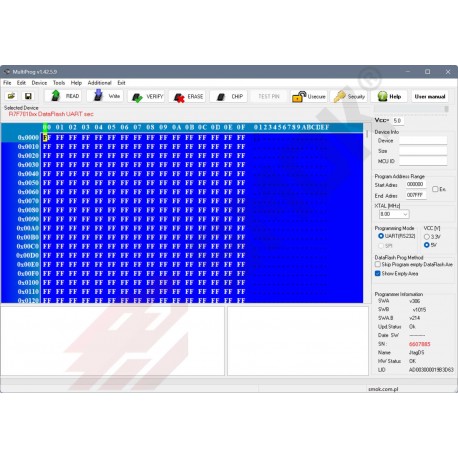Screen dimensions: 458x458
Task: Click the End Adres input field
Action: [x=416, y=195]
